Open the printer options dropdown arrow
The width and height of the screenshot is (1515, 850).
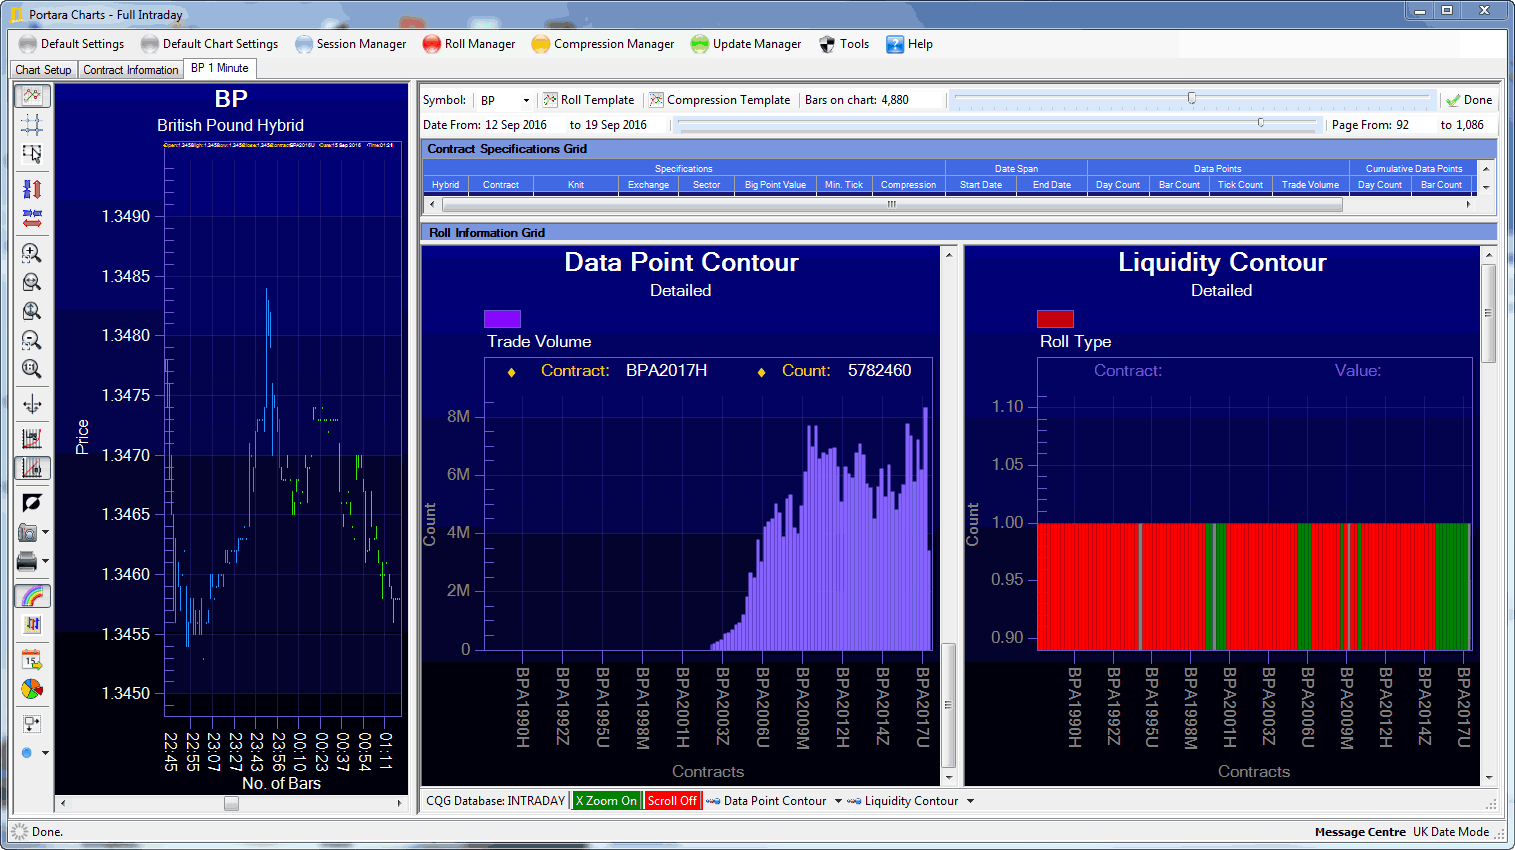(x=45, y=562)
